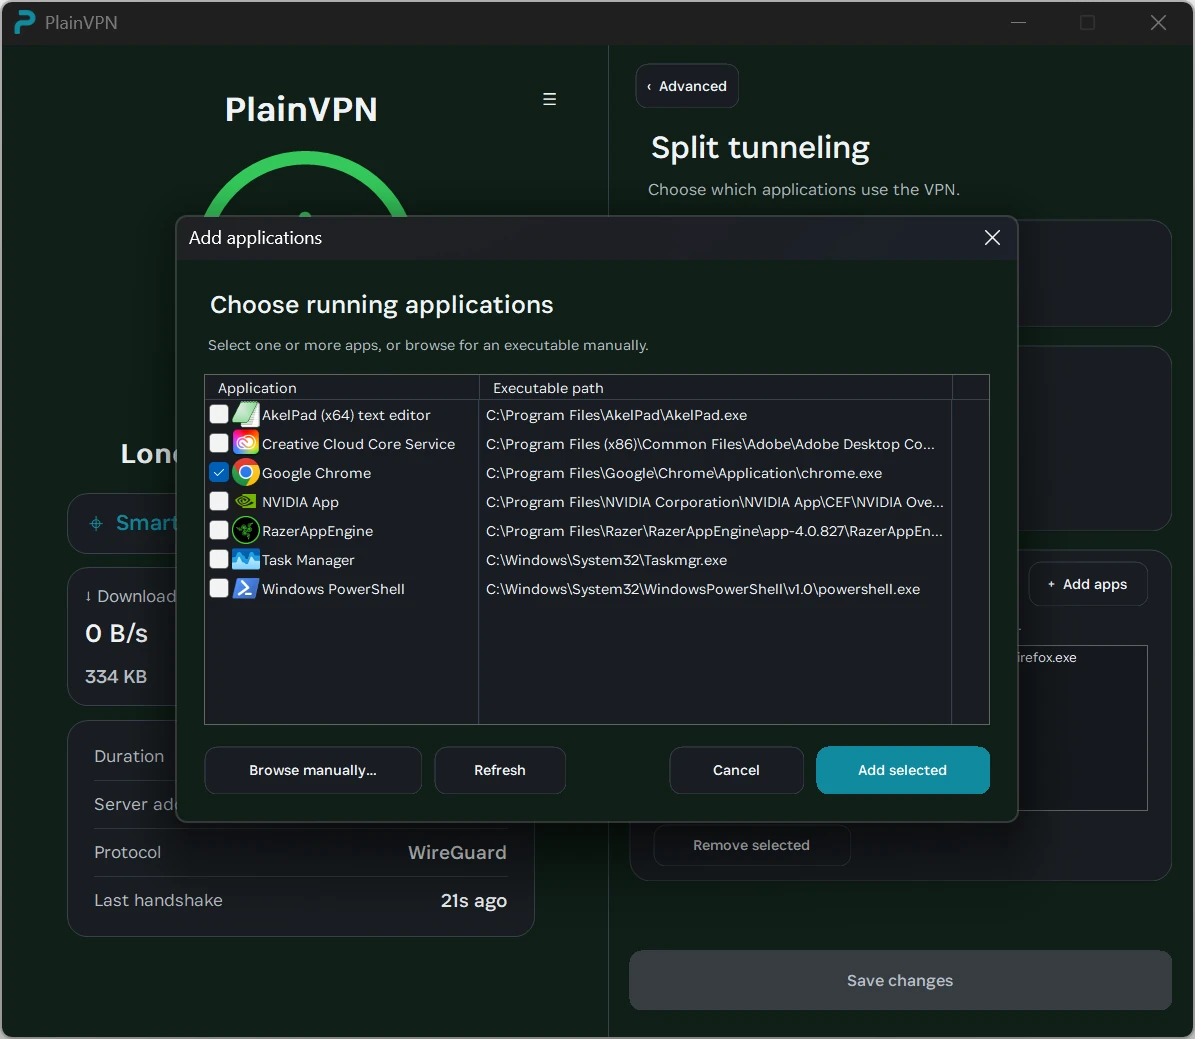1195x1039 pixels.
Task: Select the powershell.exe path row
Action: coord(703,589)
